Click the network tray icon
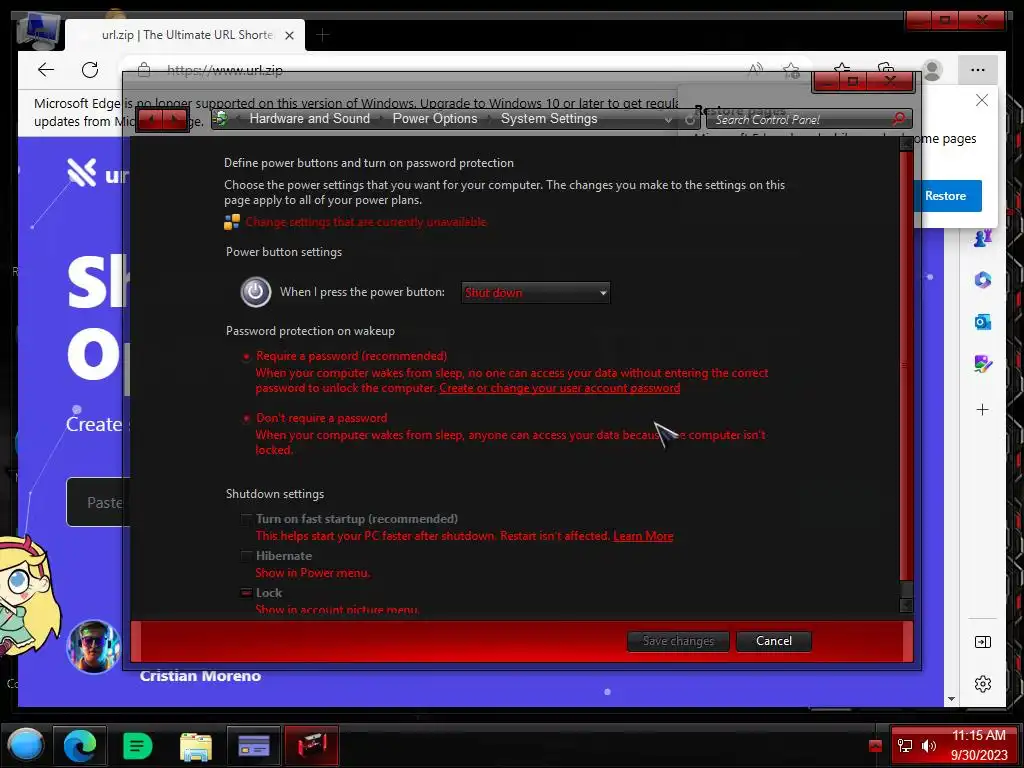The width and height of the screenshot is (1024, 768). pos(904,746)
